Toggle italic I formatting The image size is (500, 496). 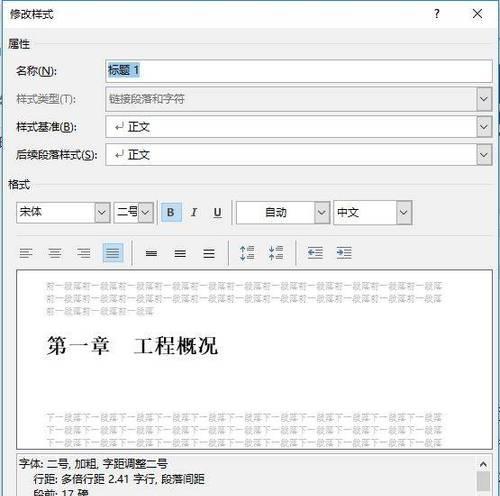pyautogui.click(x=194, y=212)
